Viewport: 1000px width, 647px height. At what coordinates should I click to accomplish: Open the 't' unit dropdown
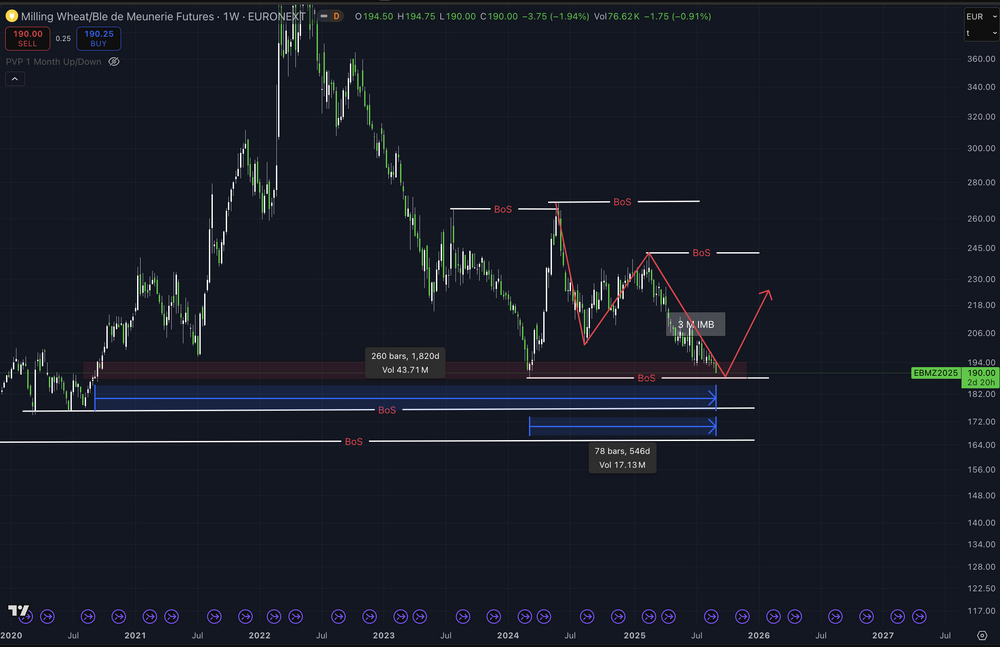click(x=981, y=33)
